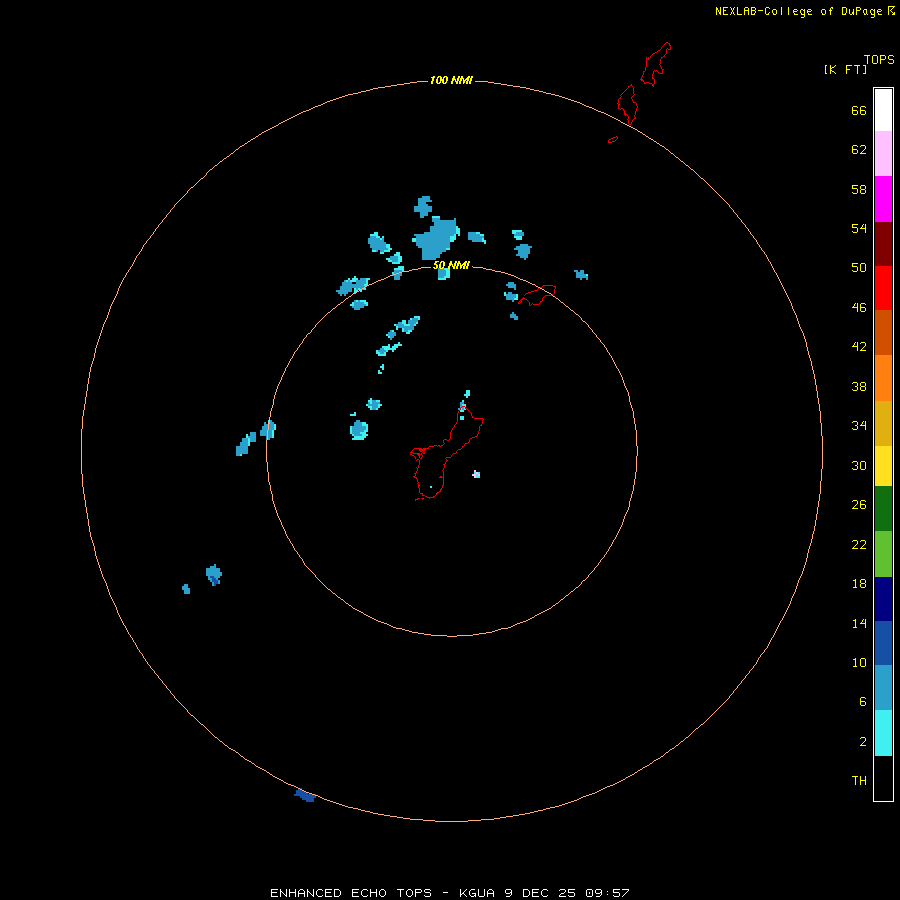900x900 pixels.
Task: Click the yellow 30 kft legend swatch
Action: [883, 466]
